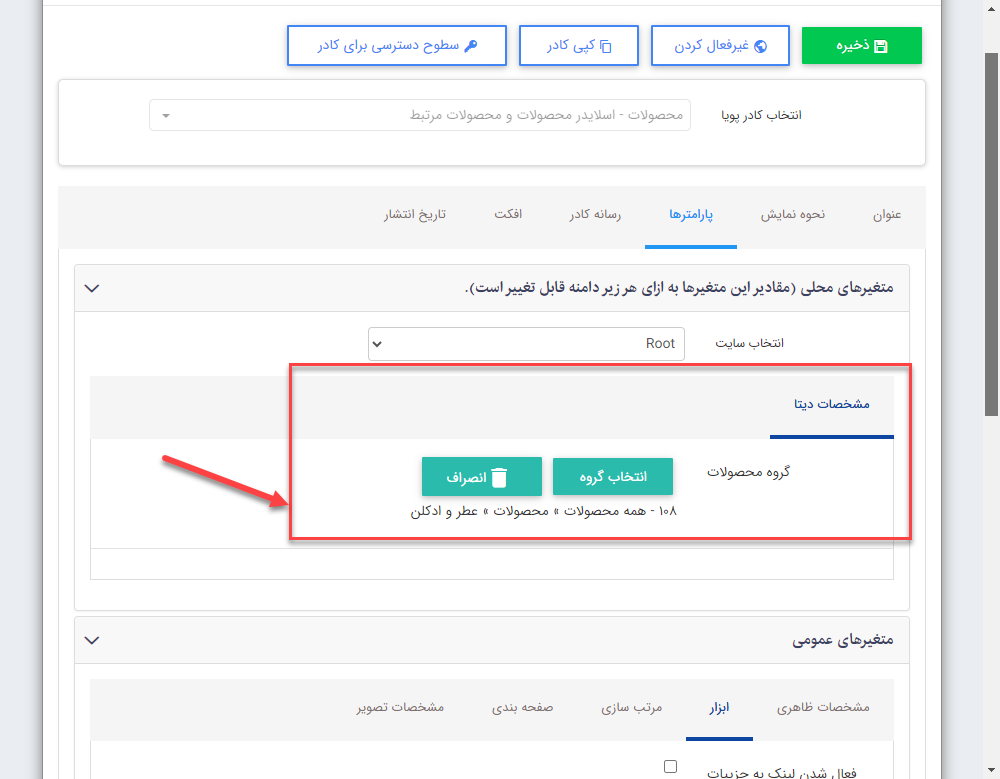The height and width of the screenshot is (779, 1000).
Task: Switch to the عنوان tab
Action: [885, 213]
